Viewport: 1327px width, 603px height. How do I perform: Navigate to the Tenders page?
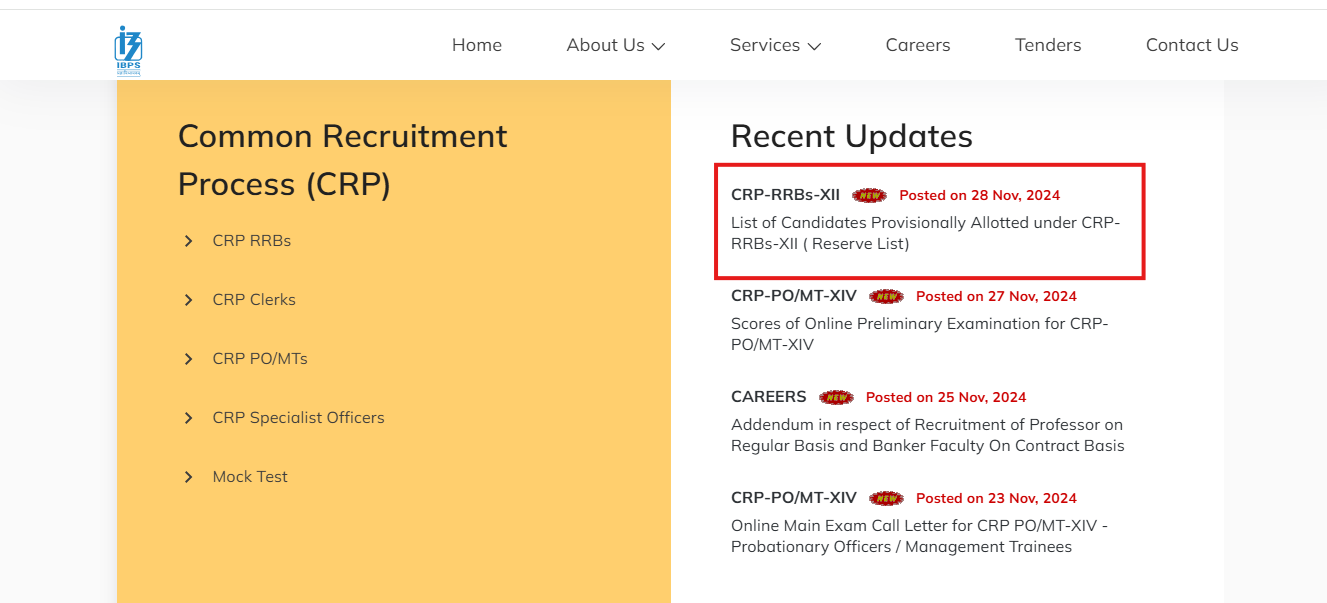[x=1048, y=44]
